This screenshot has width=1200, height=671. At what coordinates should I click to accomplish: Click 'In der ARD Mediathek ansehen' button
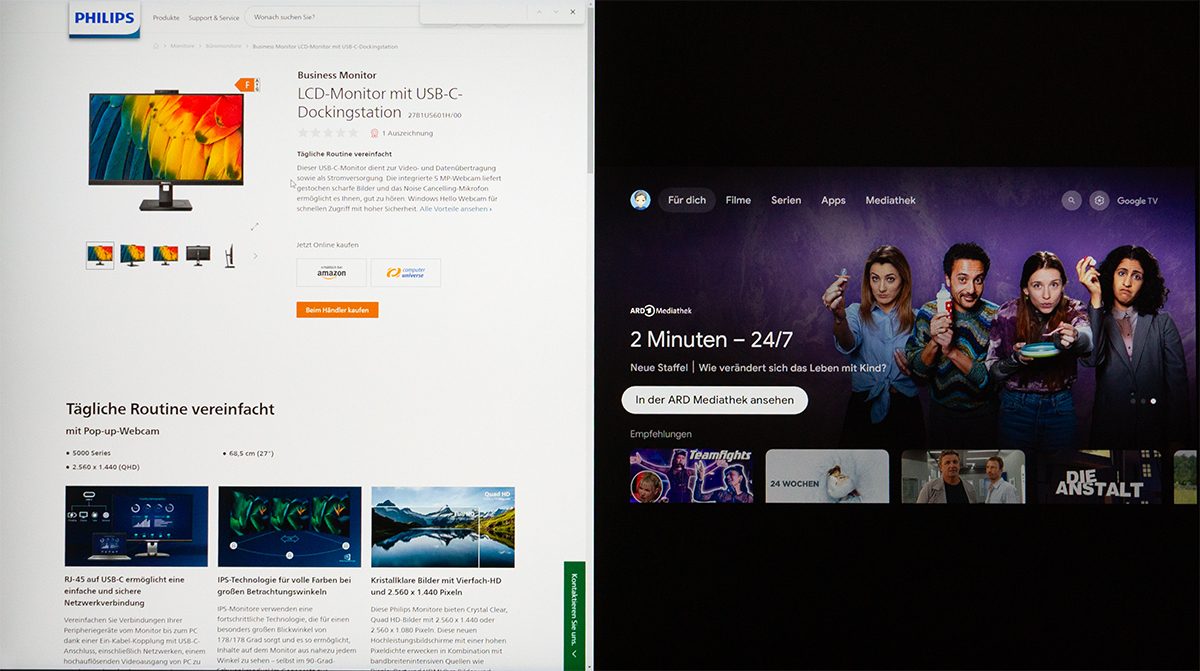(x=714, y=400)
